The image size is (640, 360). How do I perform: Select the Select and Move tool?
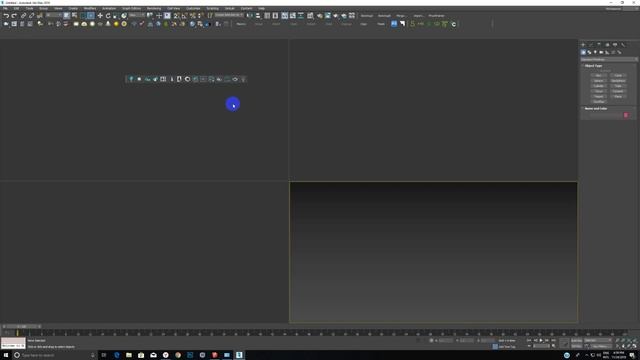tap(100, 16)
